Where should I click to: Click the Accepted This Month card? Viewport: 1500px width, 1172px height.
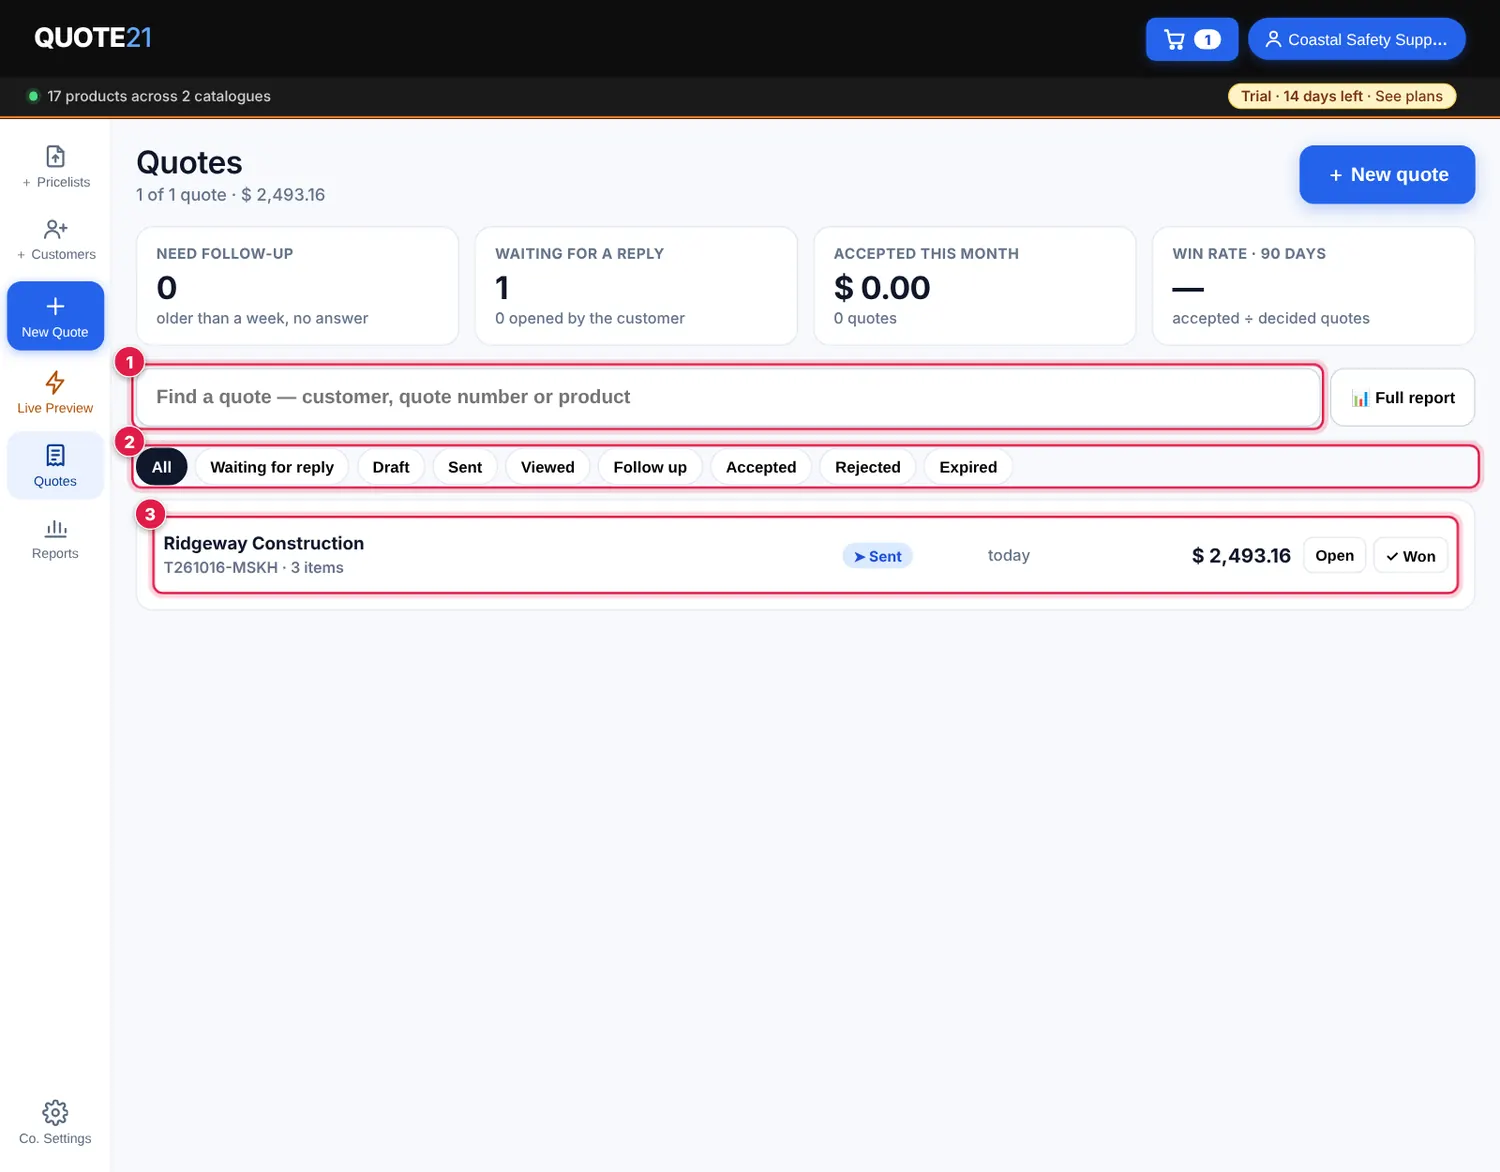(x=975, y=286)
